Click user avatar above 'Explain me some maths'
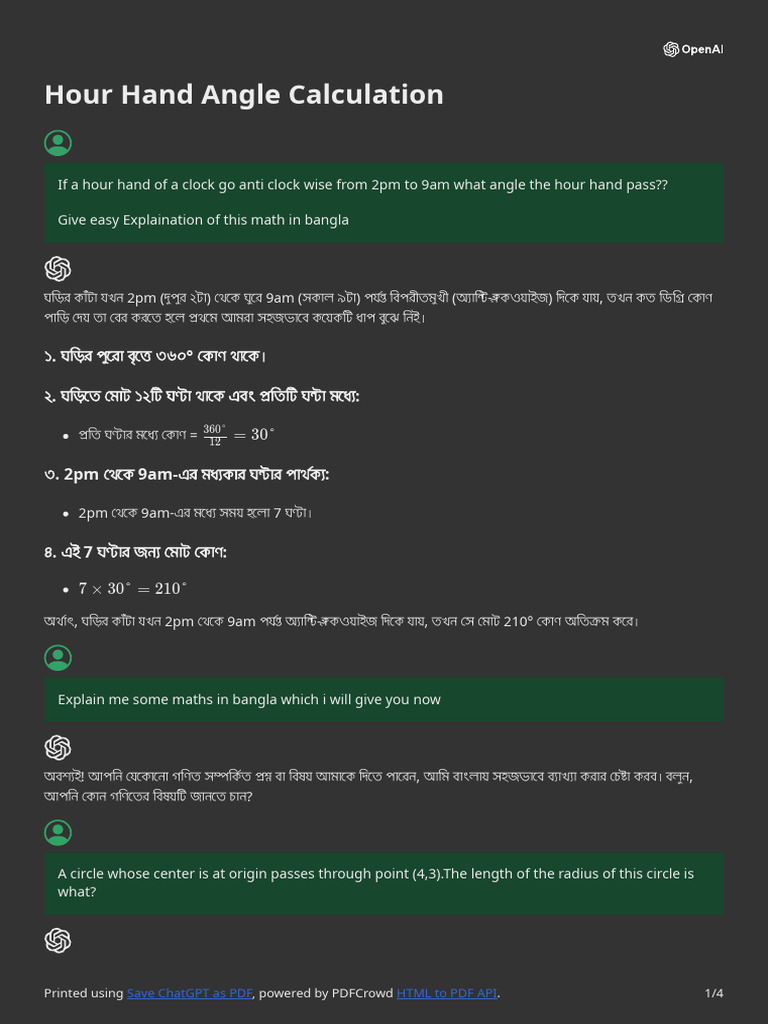768x1024 pixels. click(x=58, y=657)
